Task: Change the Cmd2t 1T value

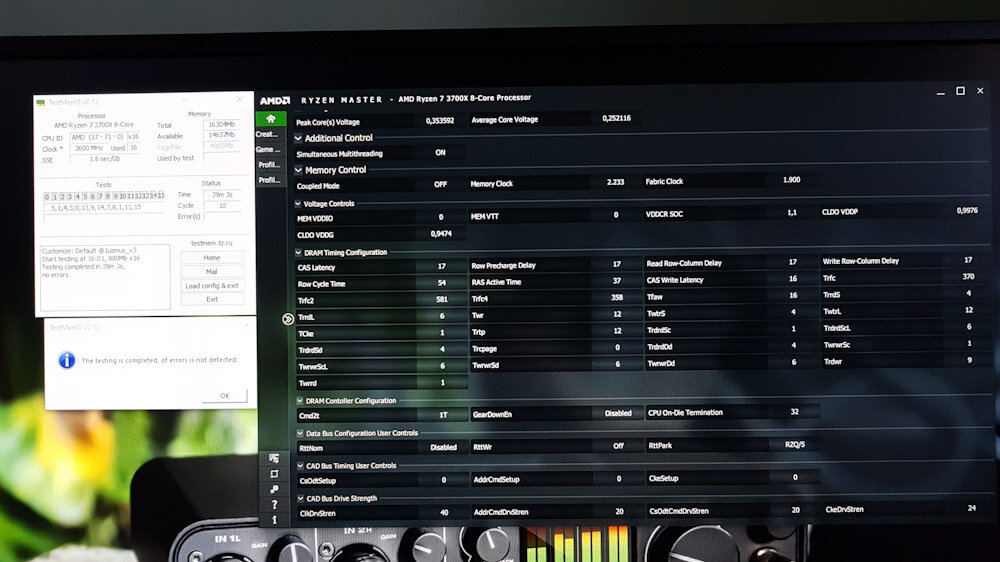Action: click(x=443, y=415)
